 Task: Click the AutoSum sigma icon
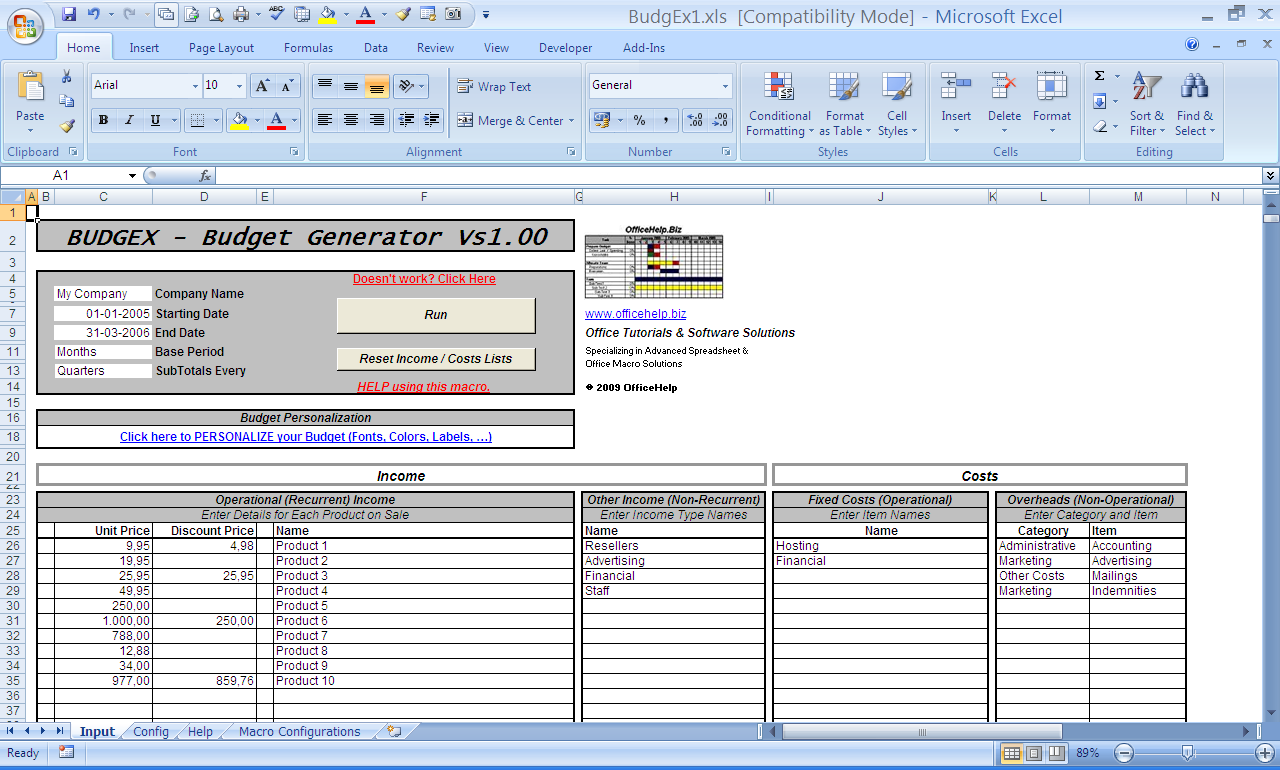pyautogui.click(x=1100, y=76)
